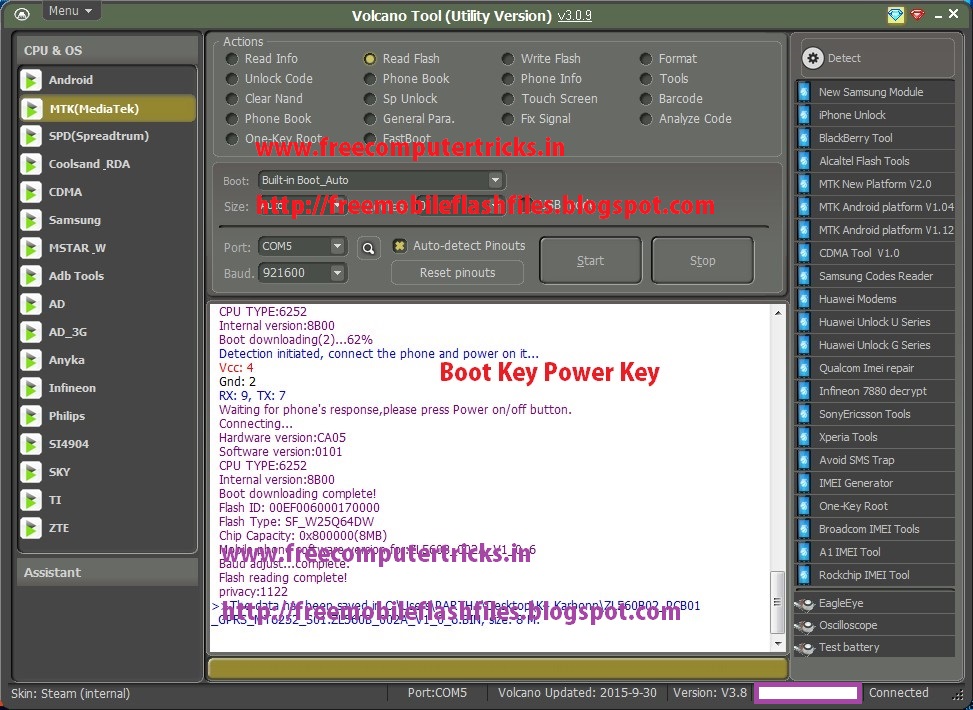This screenshot has width=973, height=710.
Task: Select the Read Info radio option
Action: (x=232, y=59)
